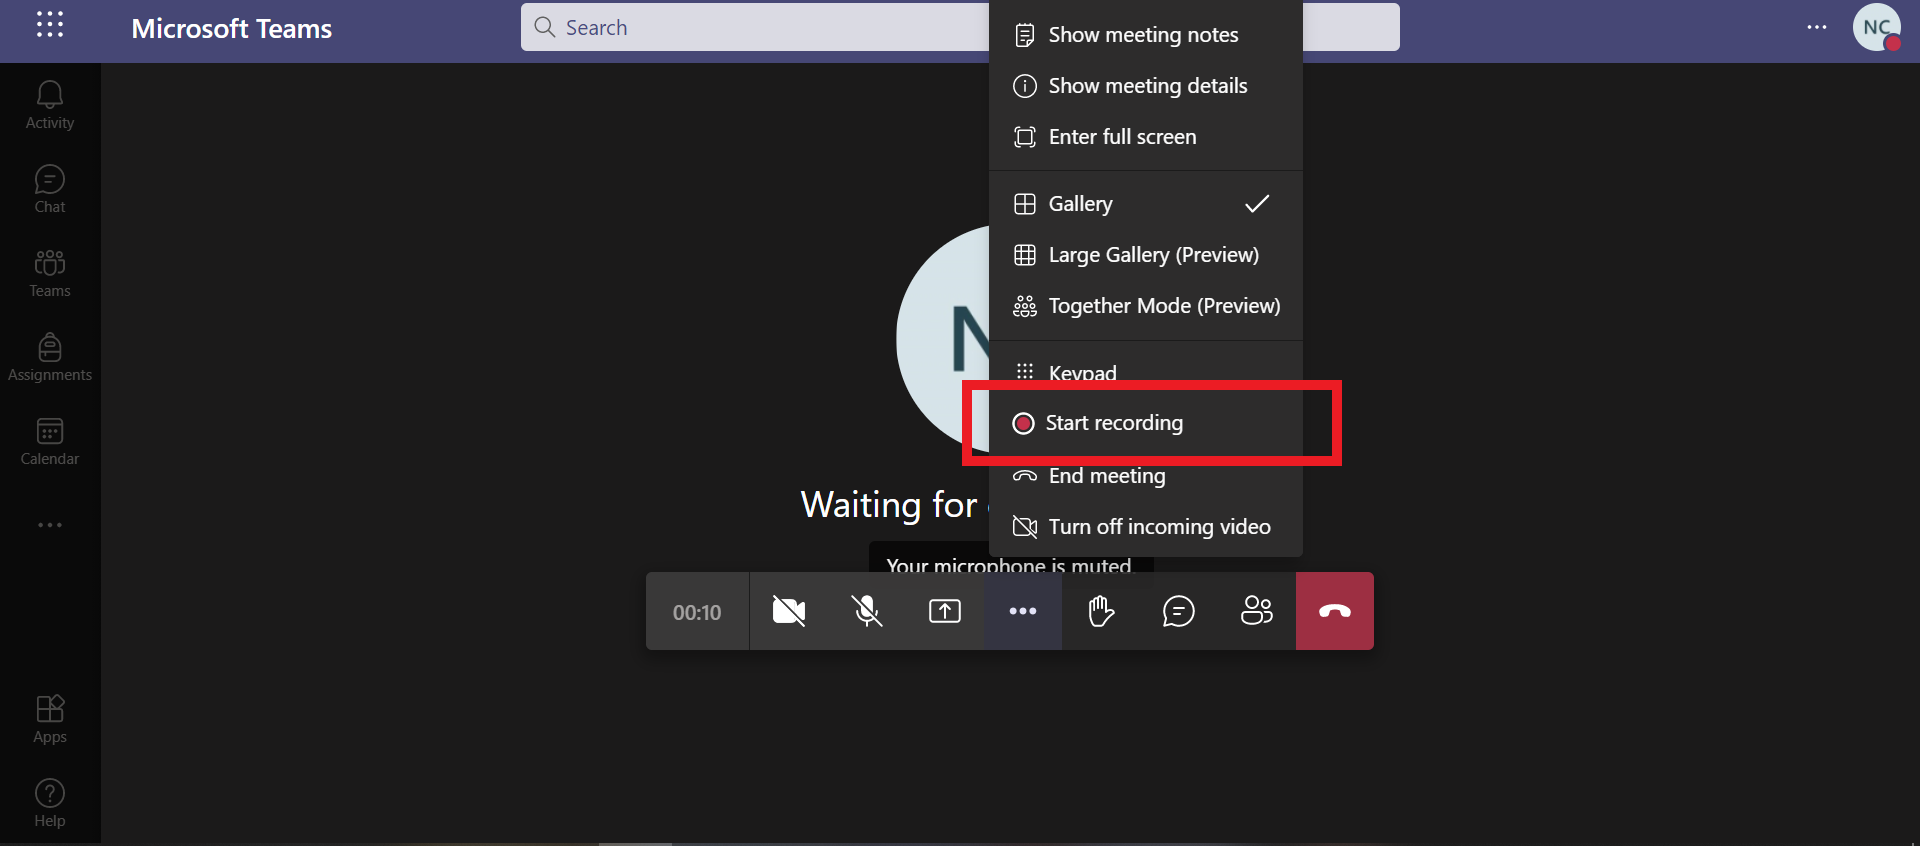This screenshot has width=1920, height=846.
Task: Close the more actions menu button
Action: click(1023, 611)
